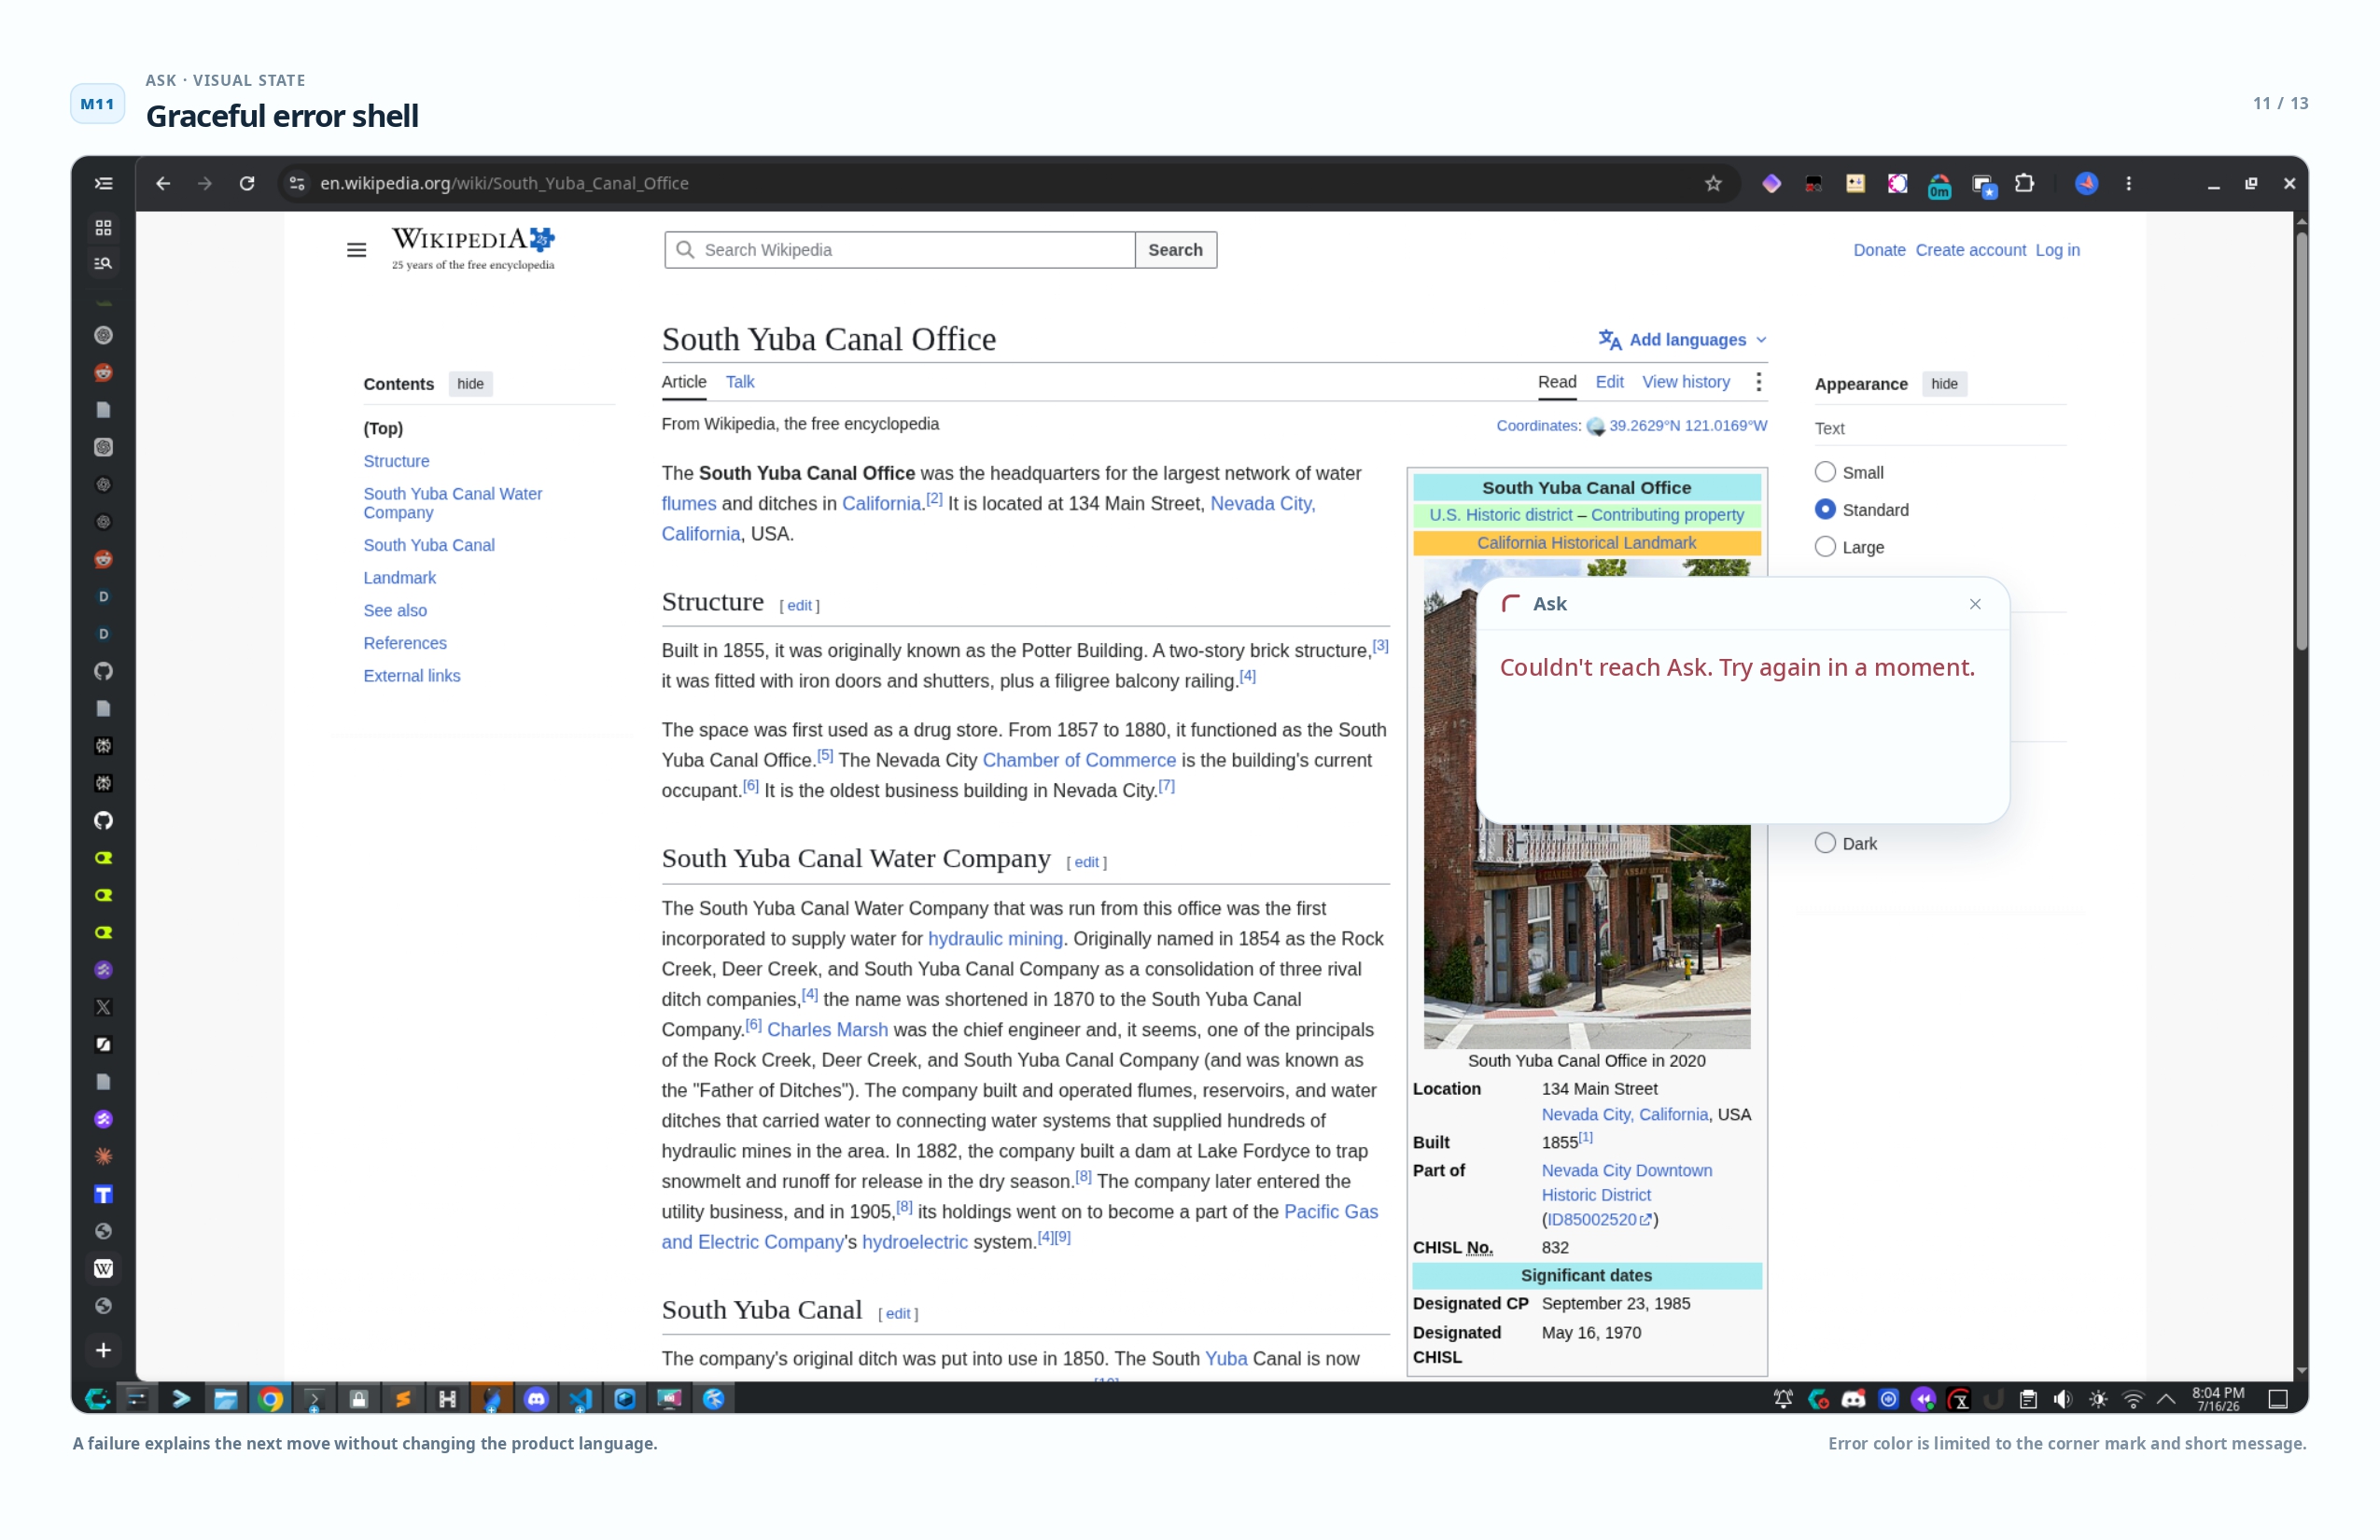2380x1540 pixels.
Task: Open the article more-options menu
Action: pos(1758,382)
